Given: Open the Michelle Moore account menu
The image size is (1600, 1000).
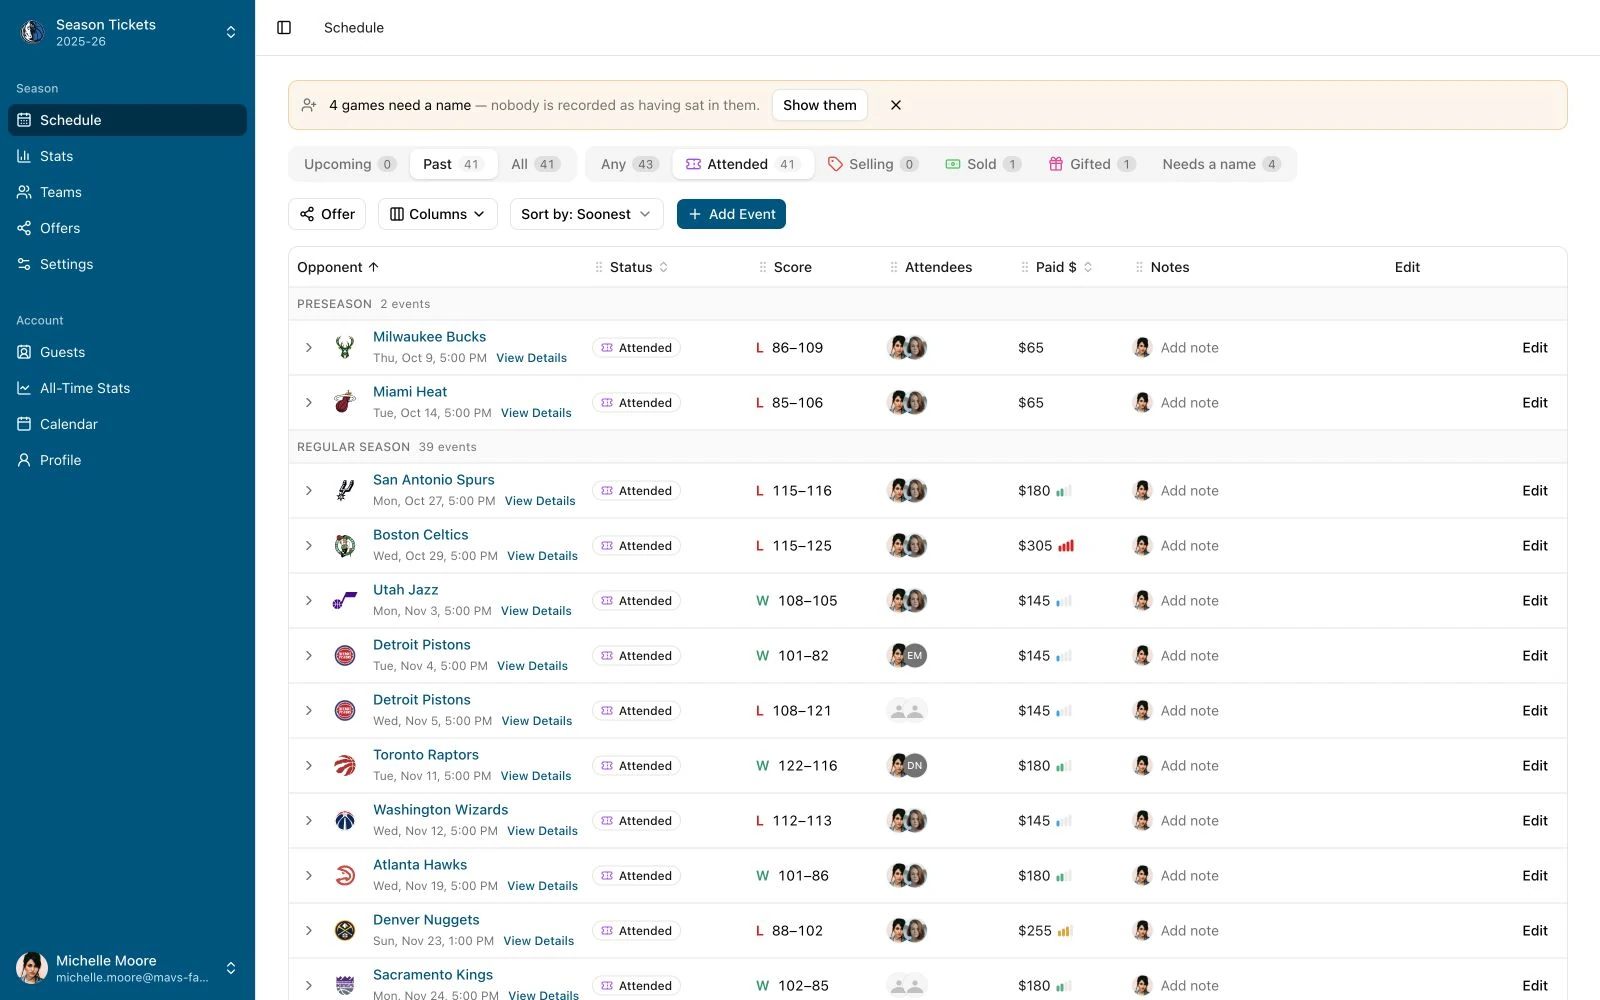Looking at the screenshot, I should [x=127, y=968].
